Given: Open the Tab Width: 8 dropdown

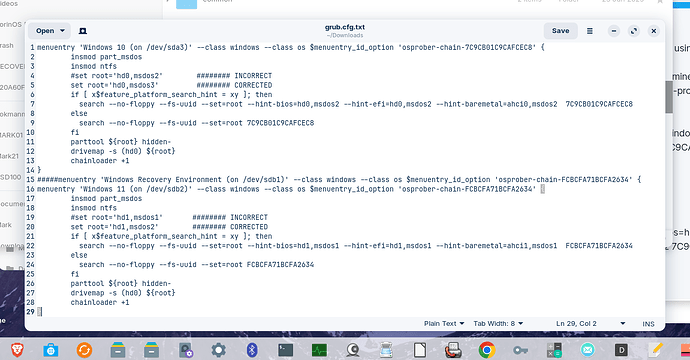Looking at the screenshot, I should (x=498, y=323).
